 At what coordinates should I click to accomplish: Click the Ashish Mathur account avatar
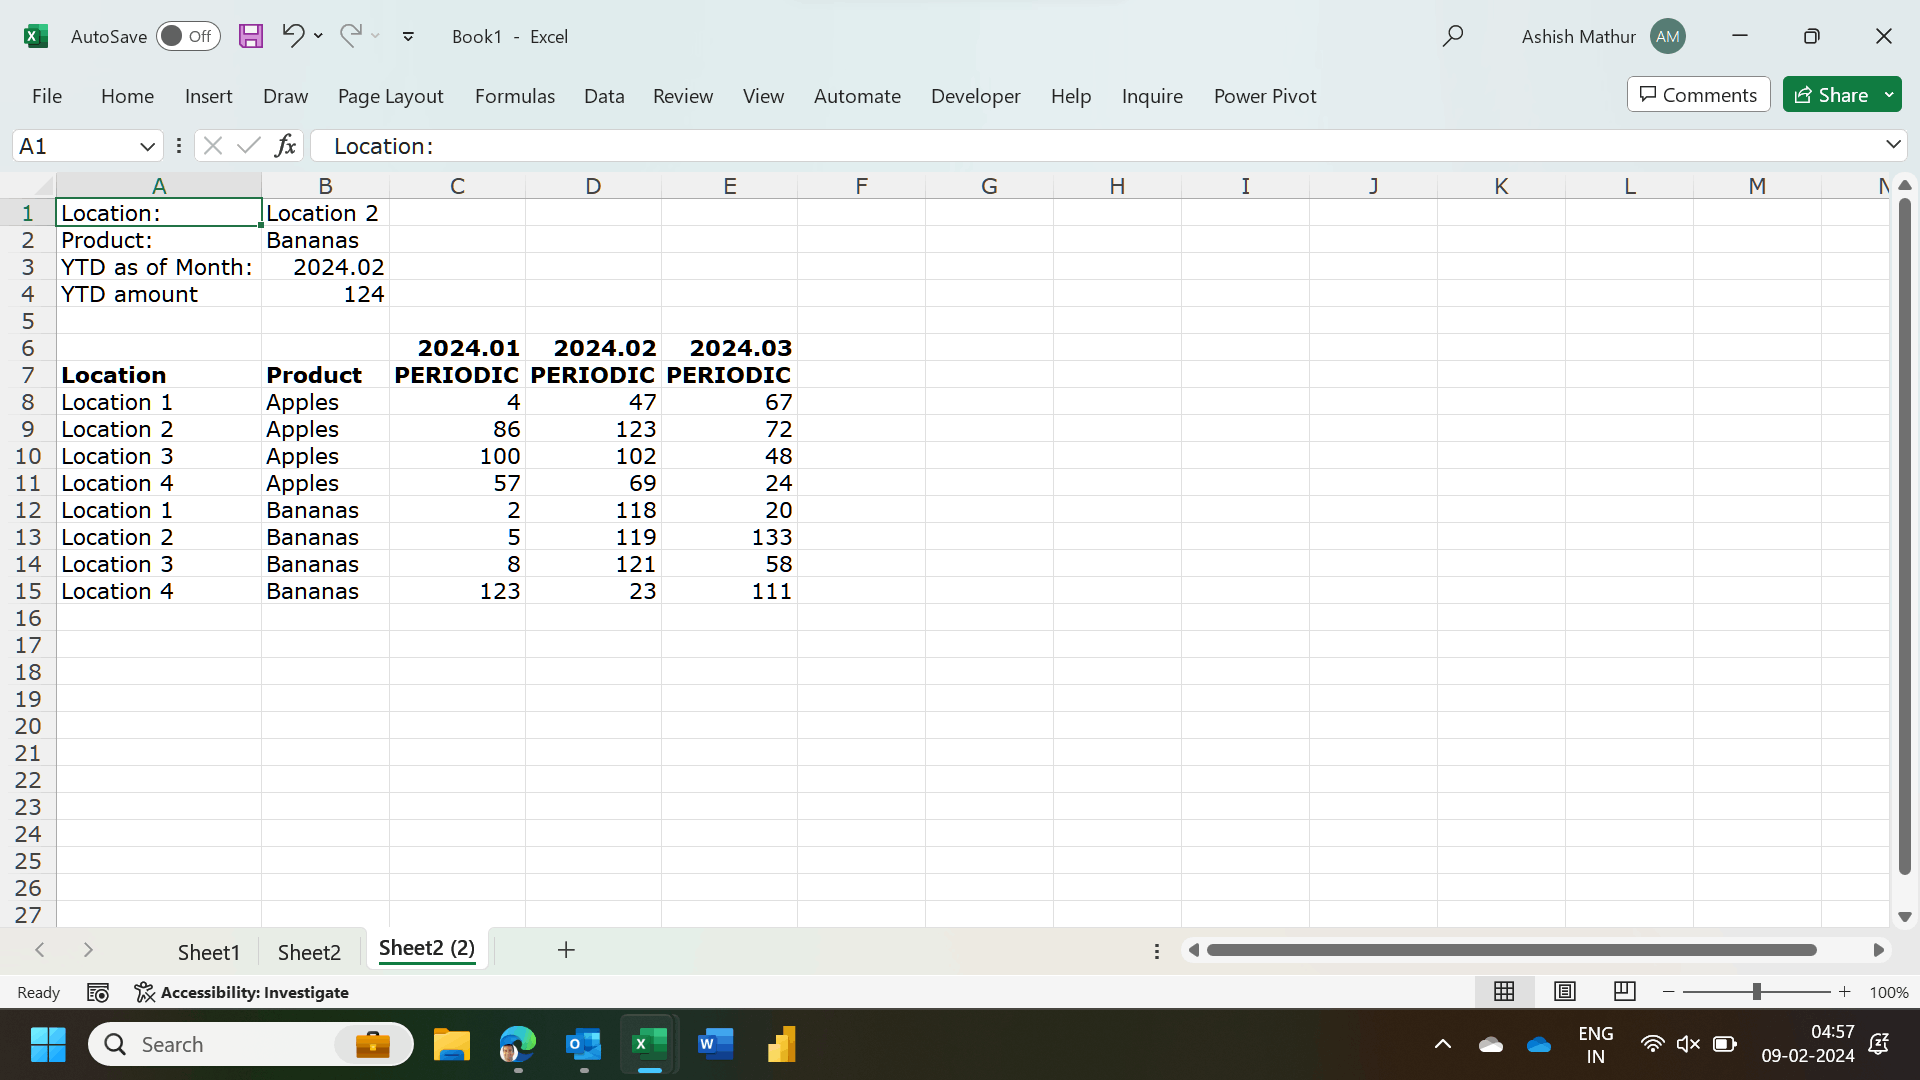[1668, 36]
